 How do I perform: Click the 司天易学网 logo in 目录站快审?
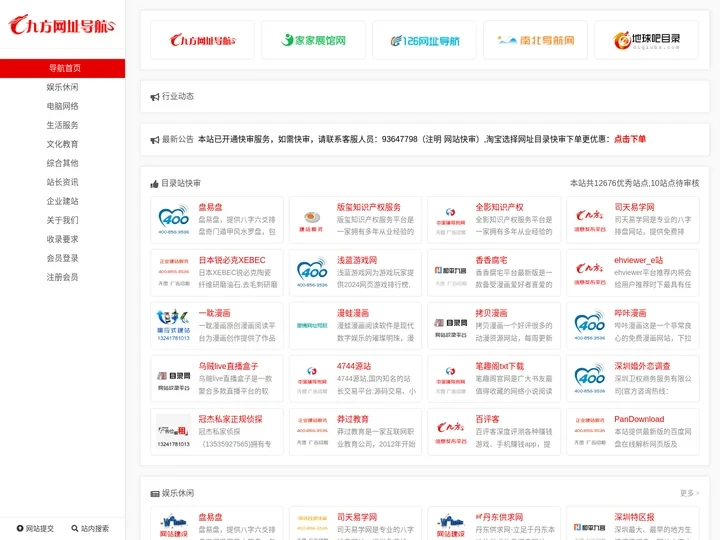(590, 219)
